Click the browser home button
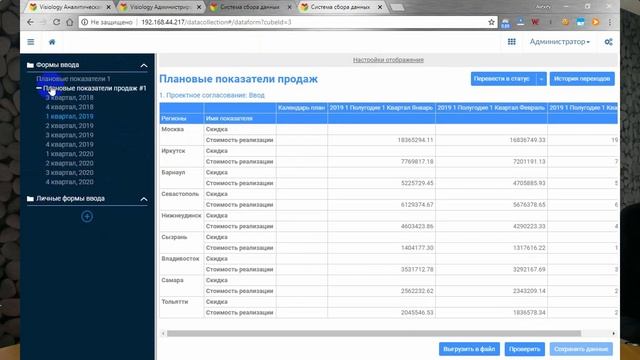The image size is (640, 360). (x=70, y=22)
